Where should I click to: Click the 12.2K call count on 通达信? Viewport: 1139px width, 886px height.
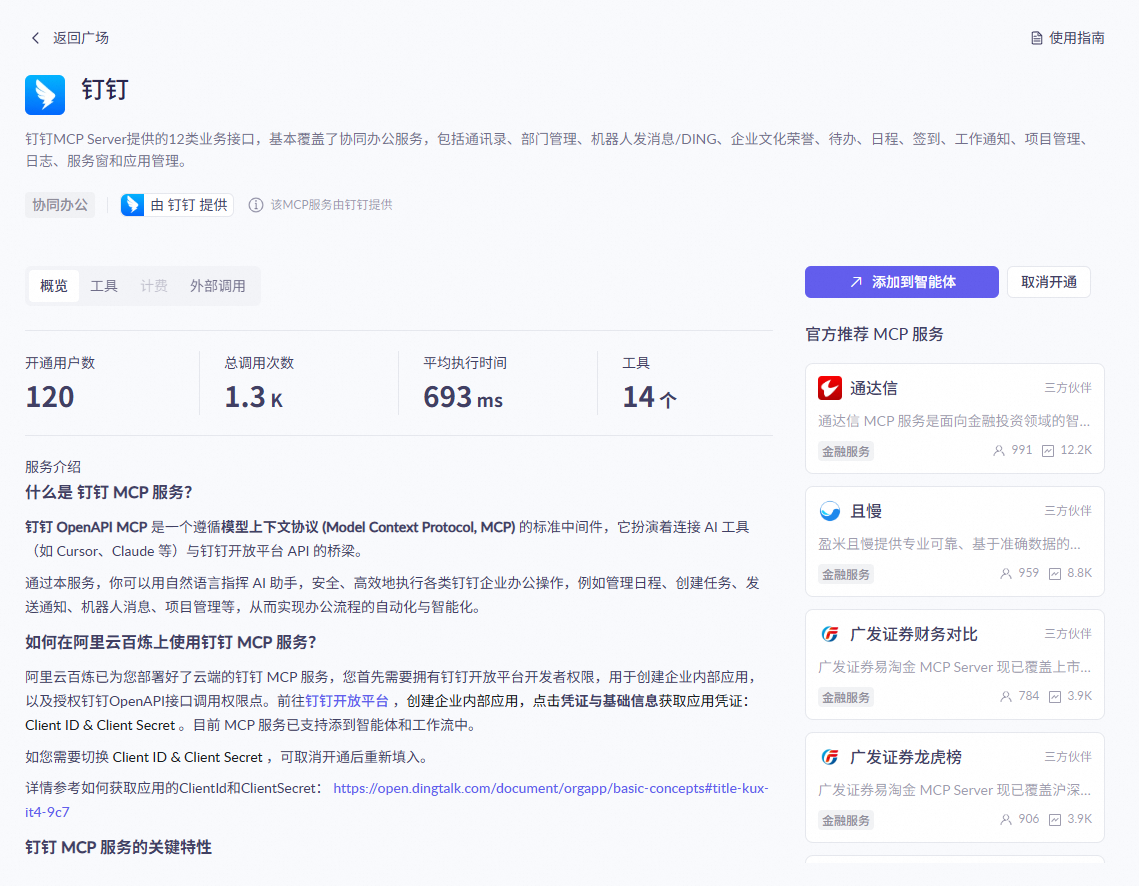coord(1076,450)
